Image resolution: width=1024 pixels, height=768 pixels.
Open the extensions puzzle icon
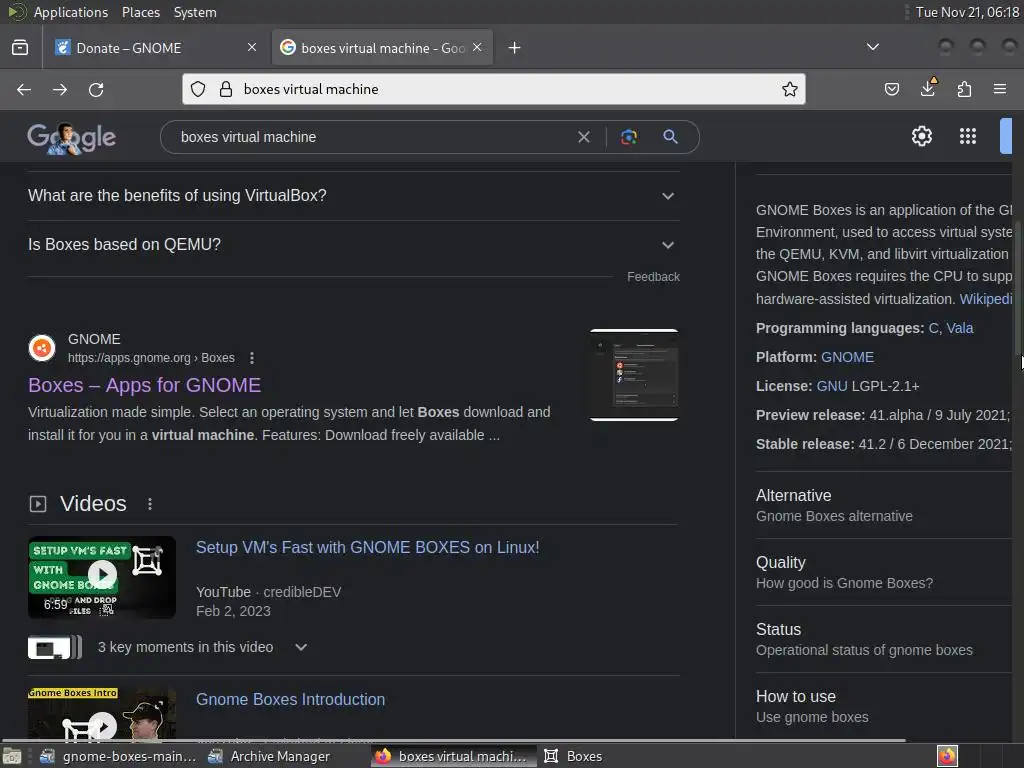[x=964, y=89]
